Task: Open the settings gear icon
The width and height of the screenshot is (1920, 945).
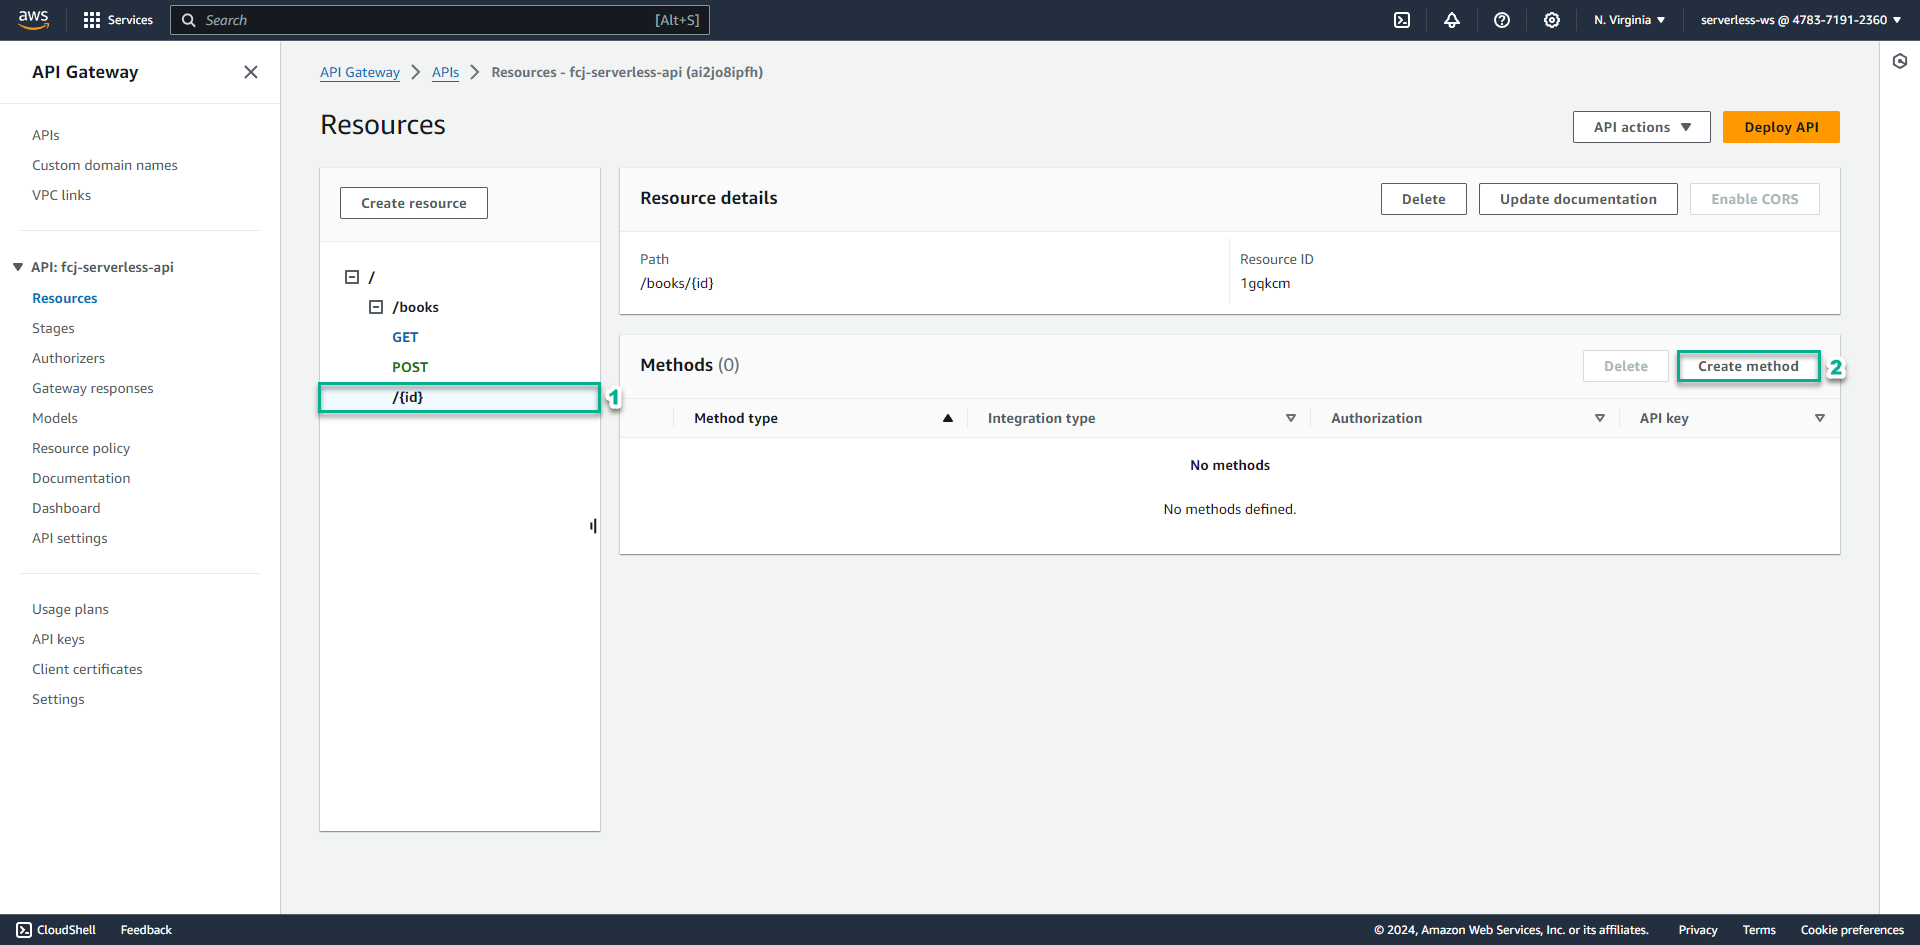Action: 1552,20
